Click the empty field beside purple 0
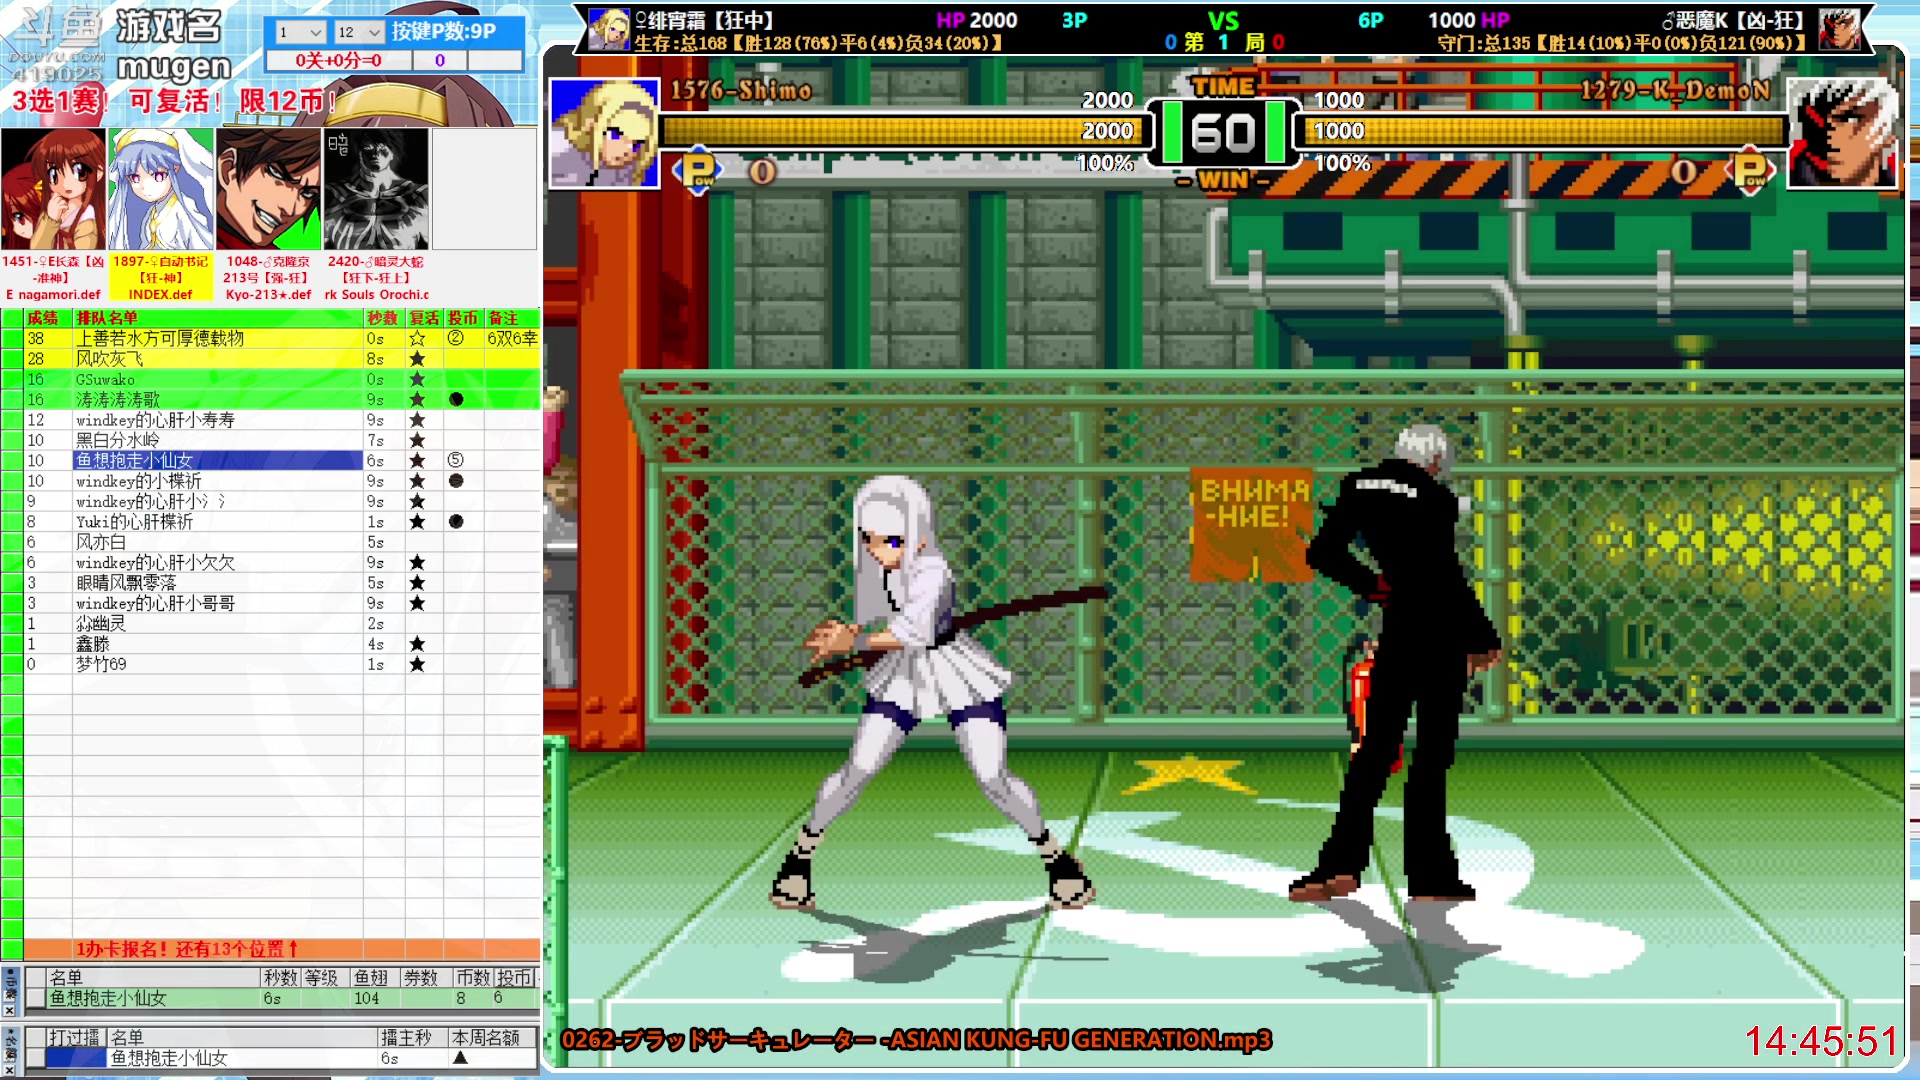Screen dimensions: 1920x1080 pos(495,60)
